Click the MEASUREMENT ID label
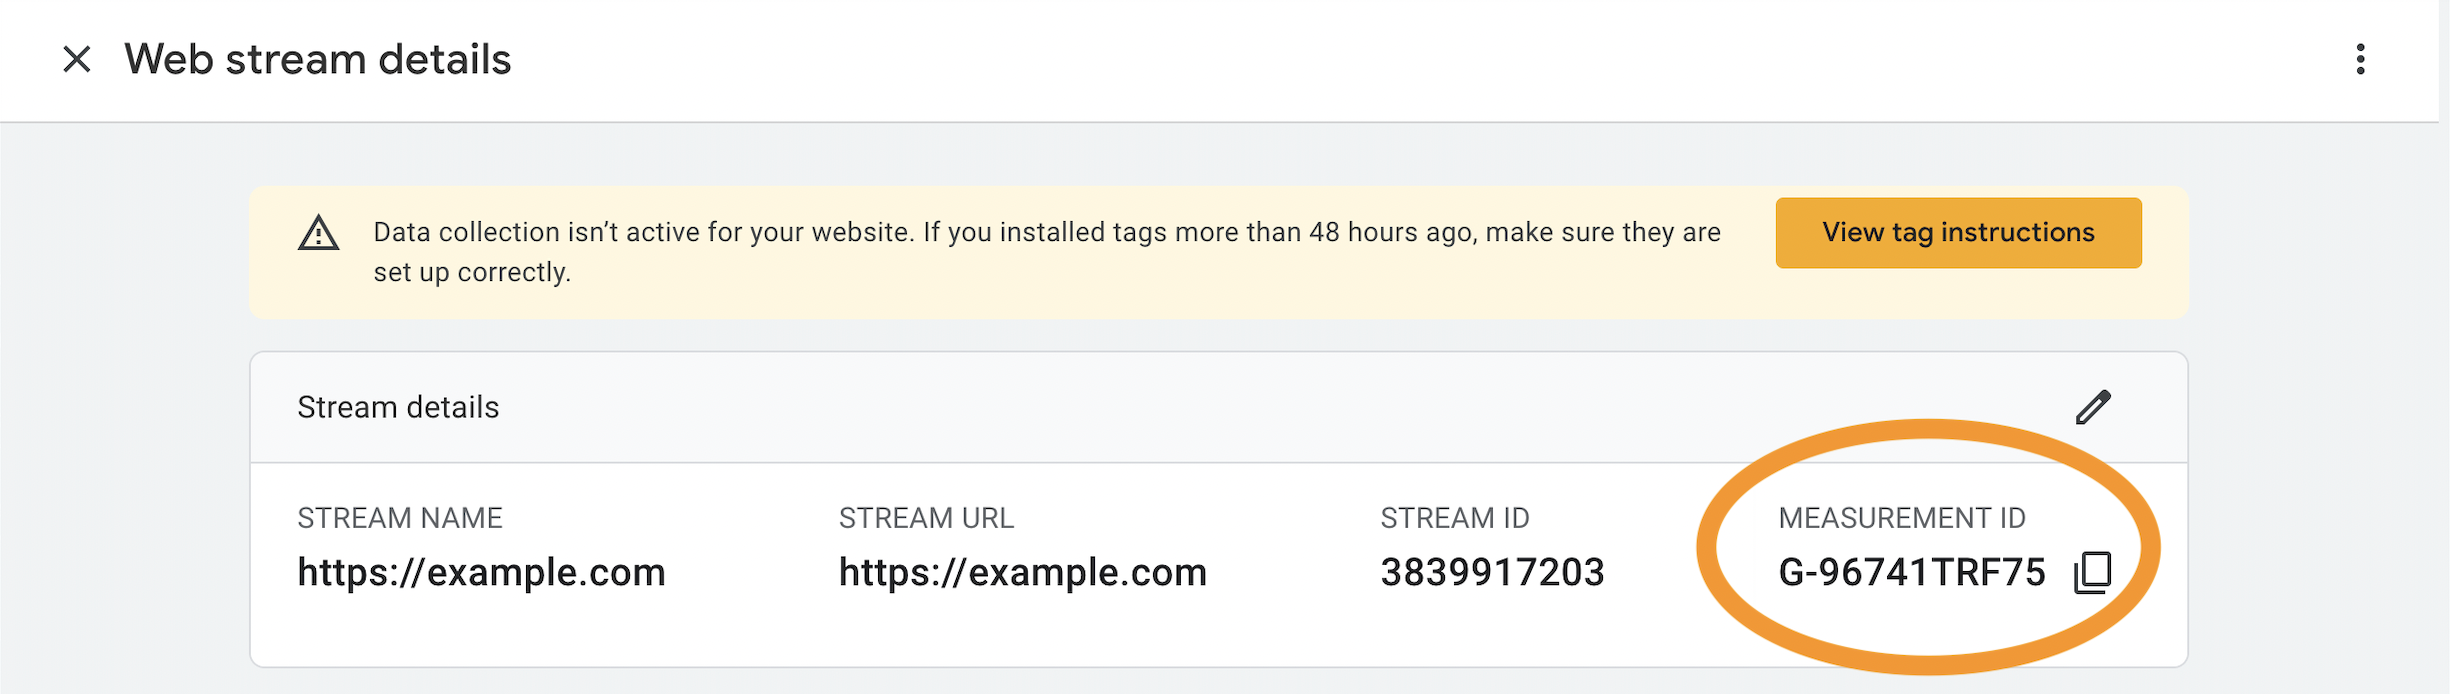The height and width of the screenshot is (694, 2450). point(1902,518)
